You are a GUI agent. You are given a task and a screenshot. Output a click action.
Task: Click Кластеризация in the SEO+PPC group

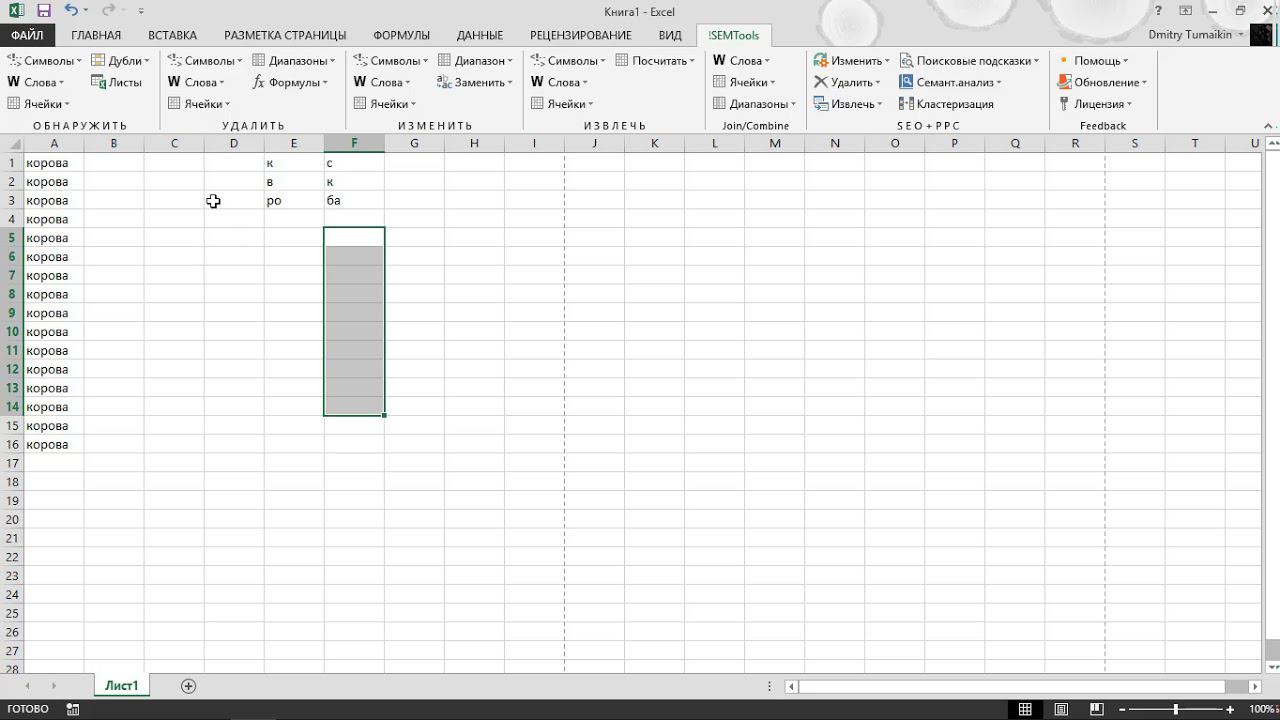coord(946,104)
